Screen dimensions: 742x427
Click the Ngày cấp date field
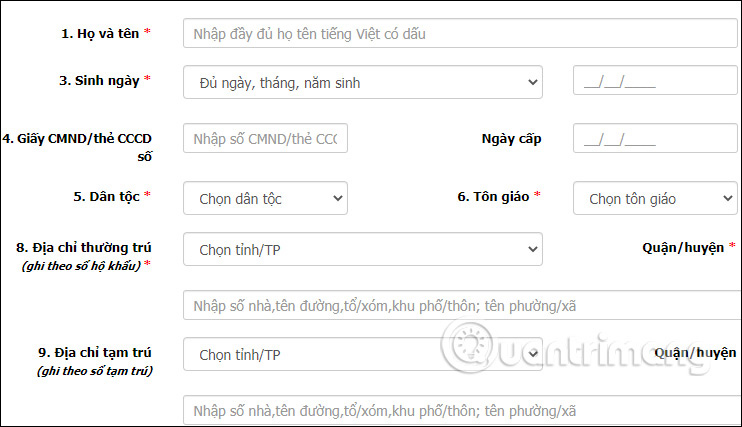(x=655, y=138)
